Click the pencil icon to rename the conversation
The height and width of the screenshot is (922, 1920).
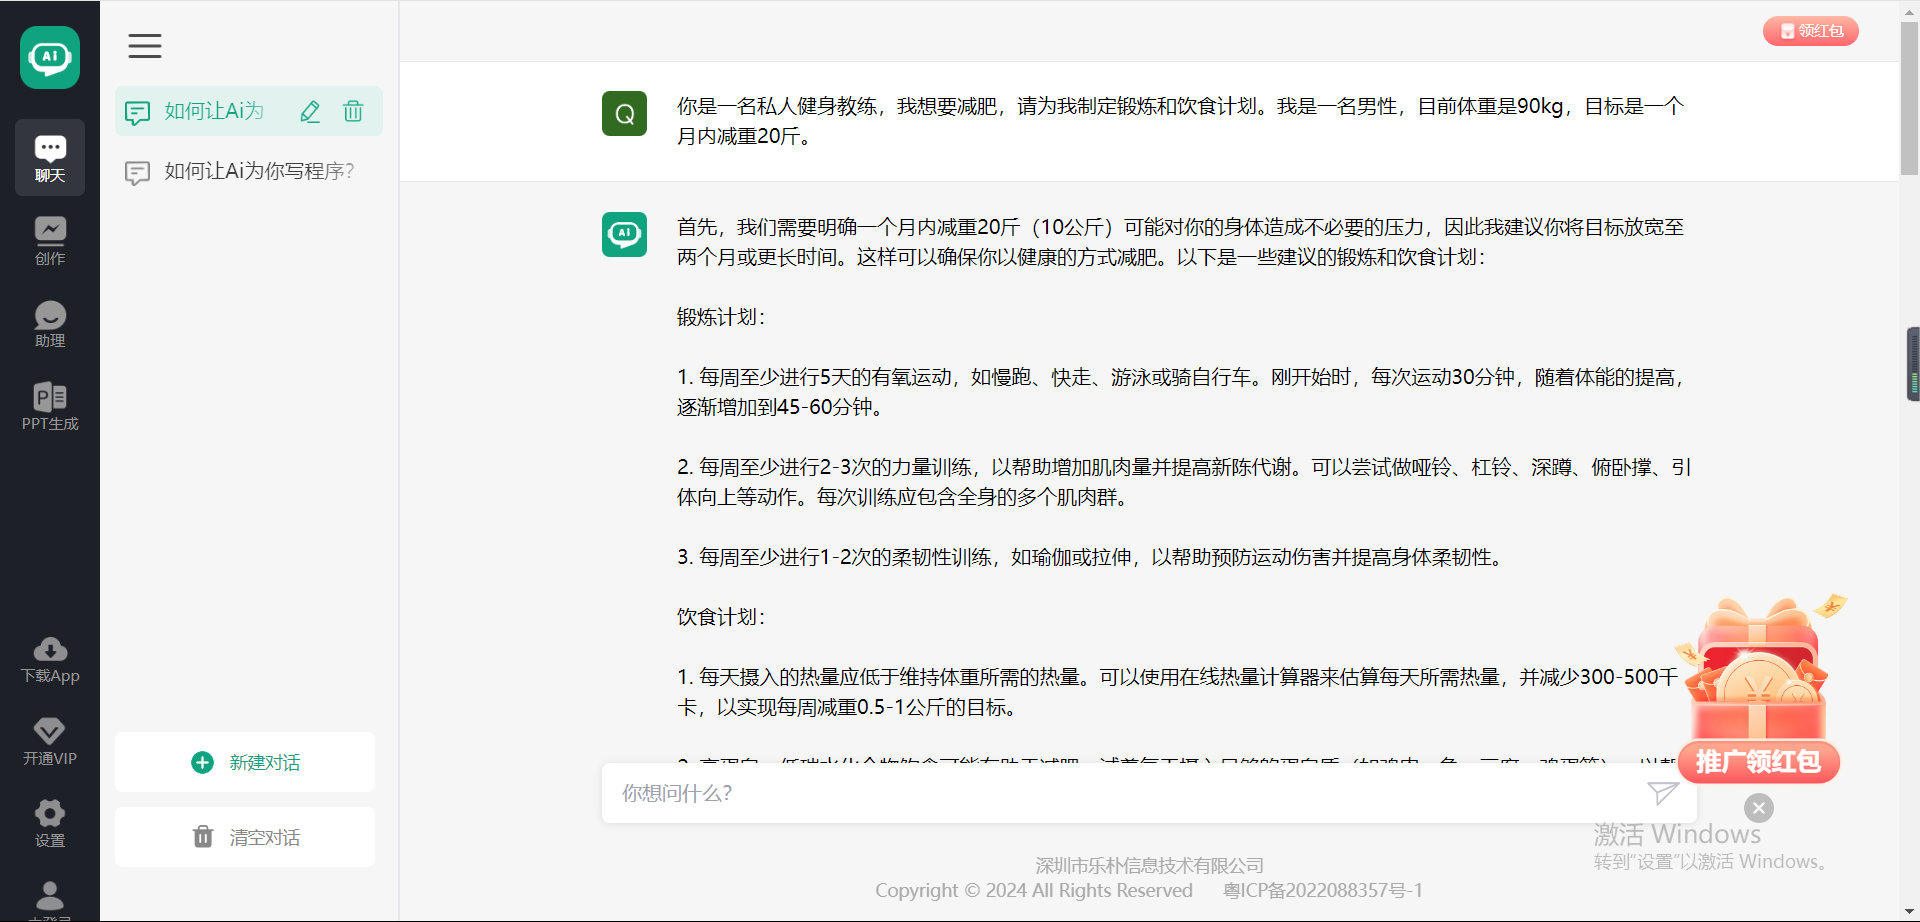(x=310, y=111)
